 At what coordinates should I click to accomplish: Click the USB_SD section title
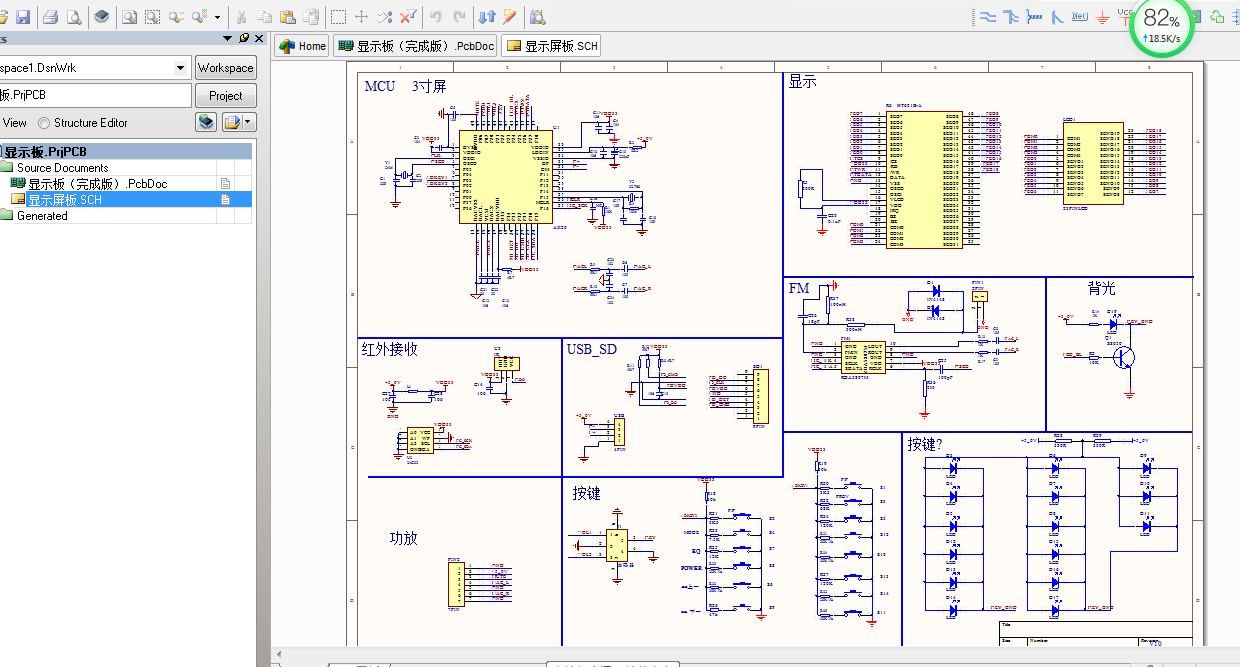(594, 350)
